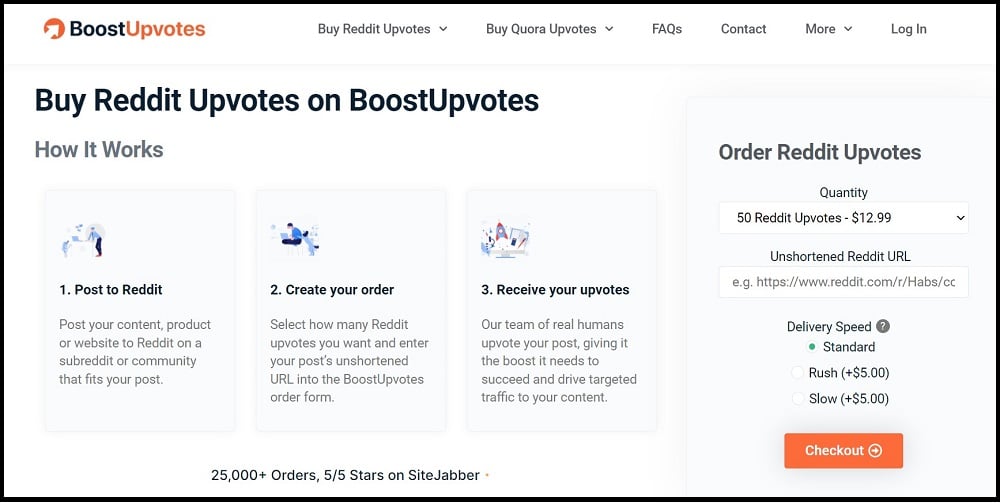Click the Log In link

908,29
